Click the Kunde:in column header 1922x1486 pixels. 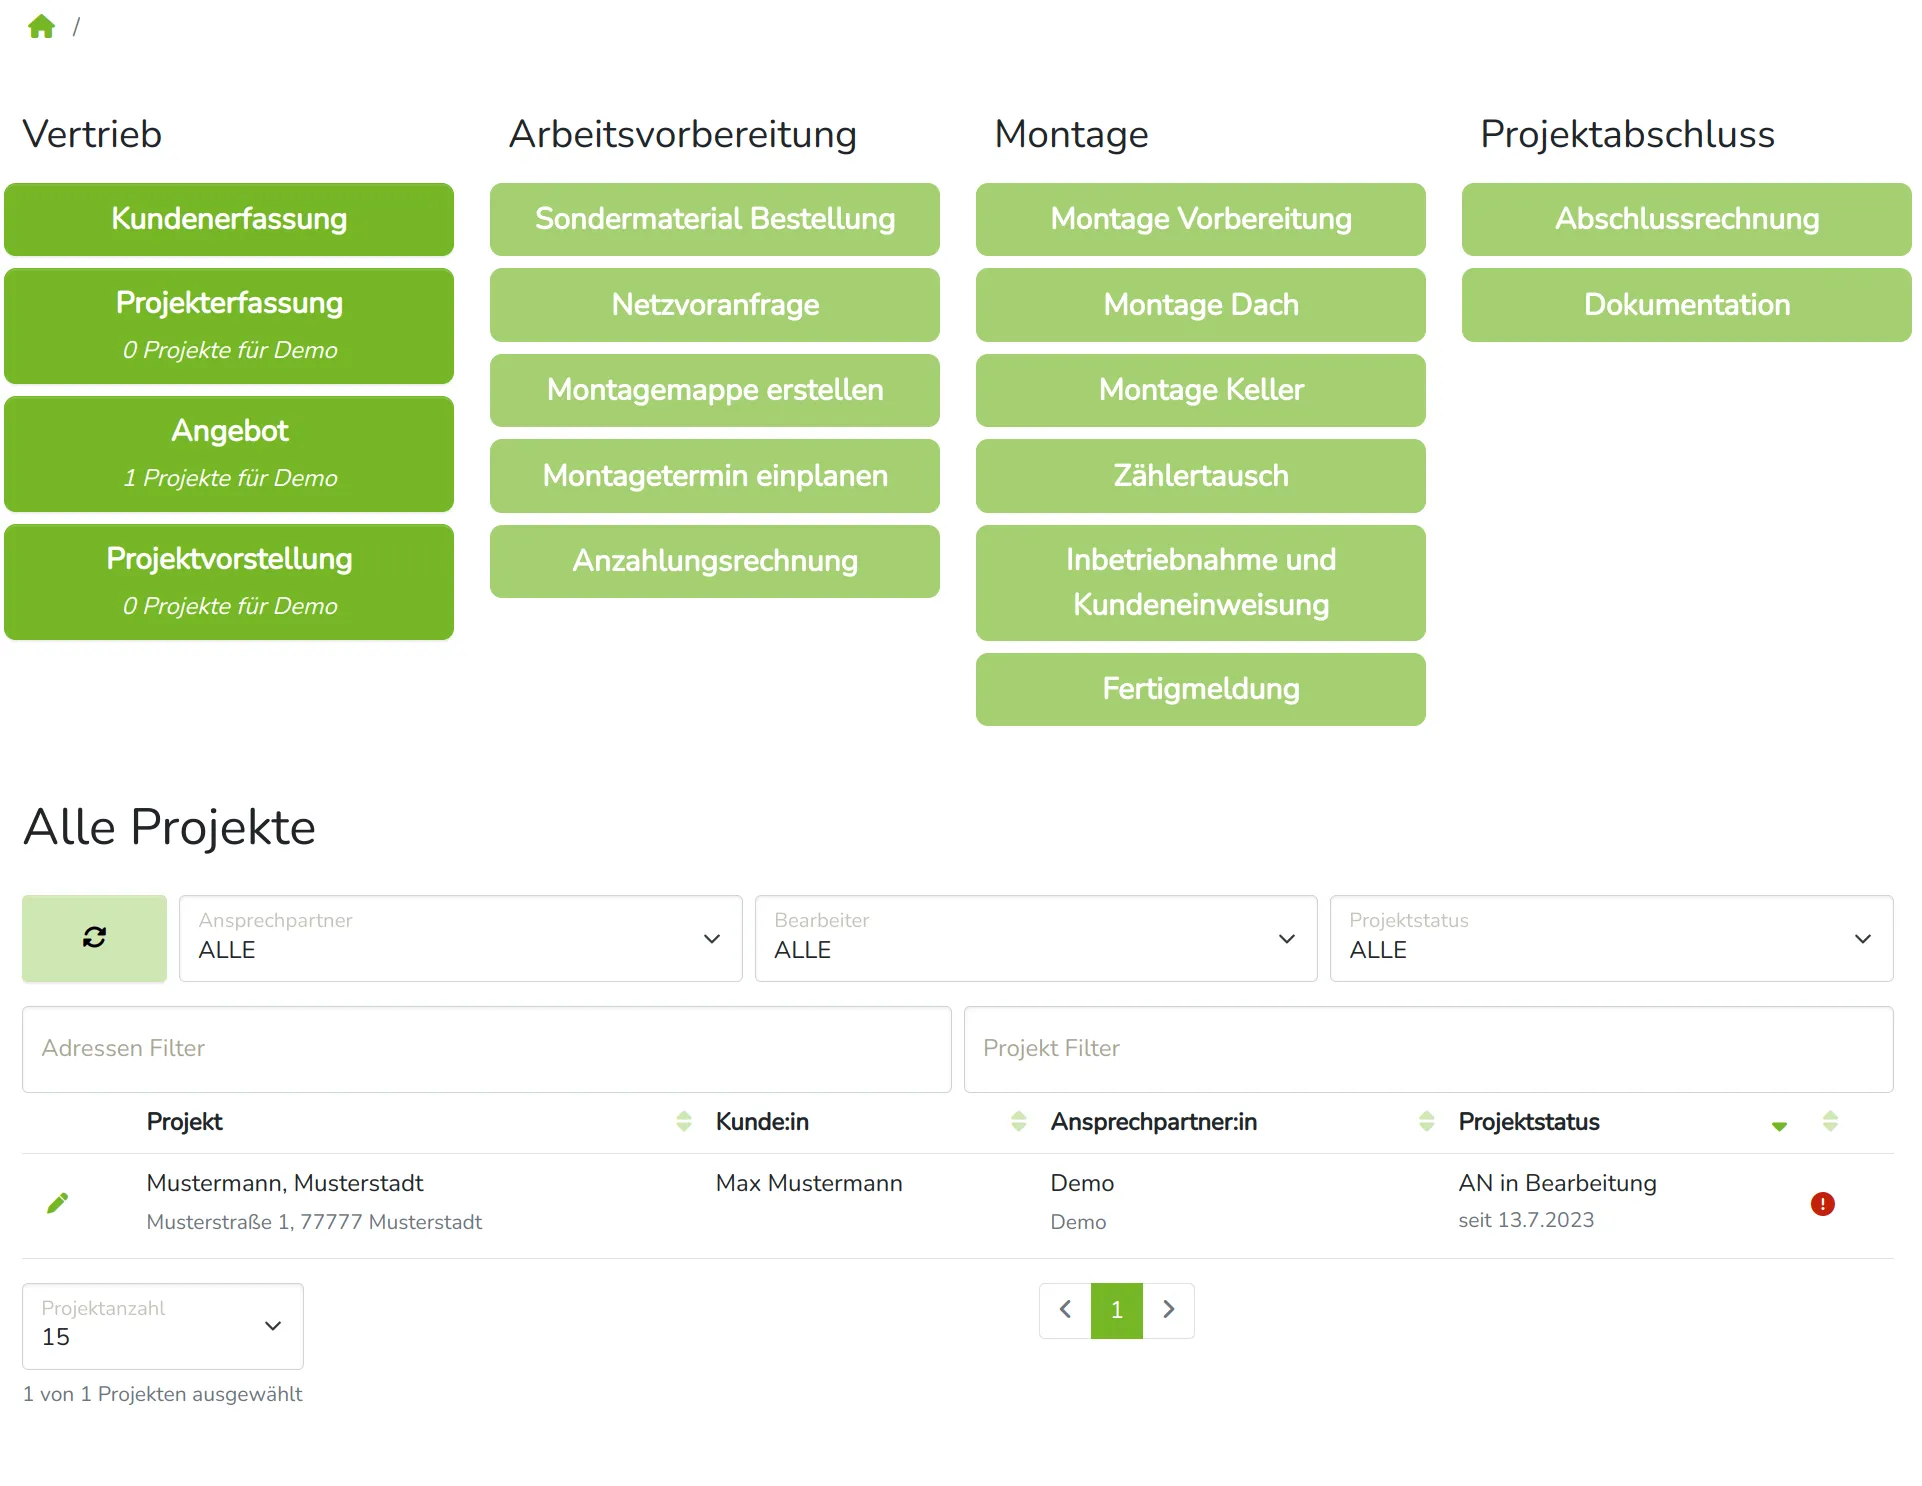point(762,1122)
